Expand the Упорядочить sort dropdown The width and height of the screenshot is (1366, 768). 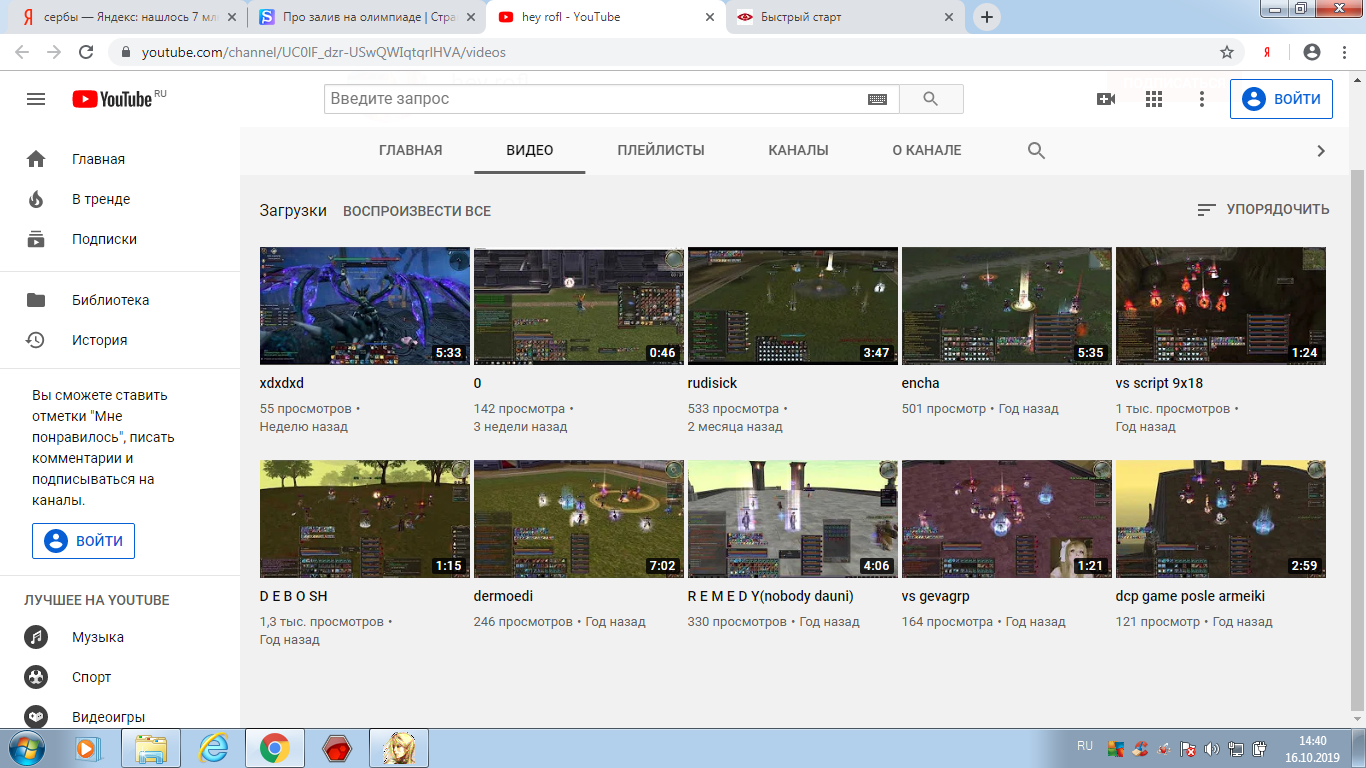click(x=1263, y=209)
